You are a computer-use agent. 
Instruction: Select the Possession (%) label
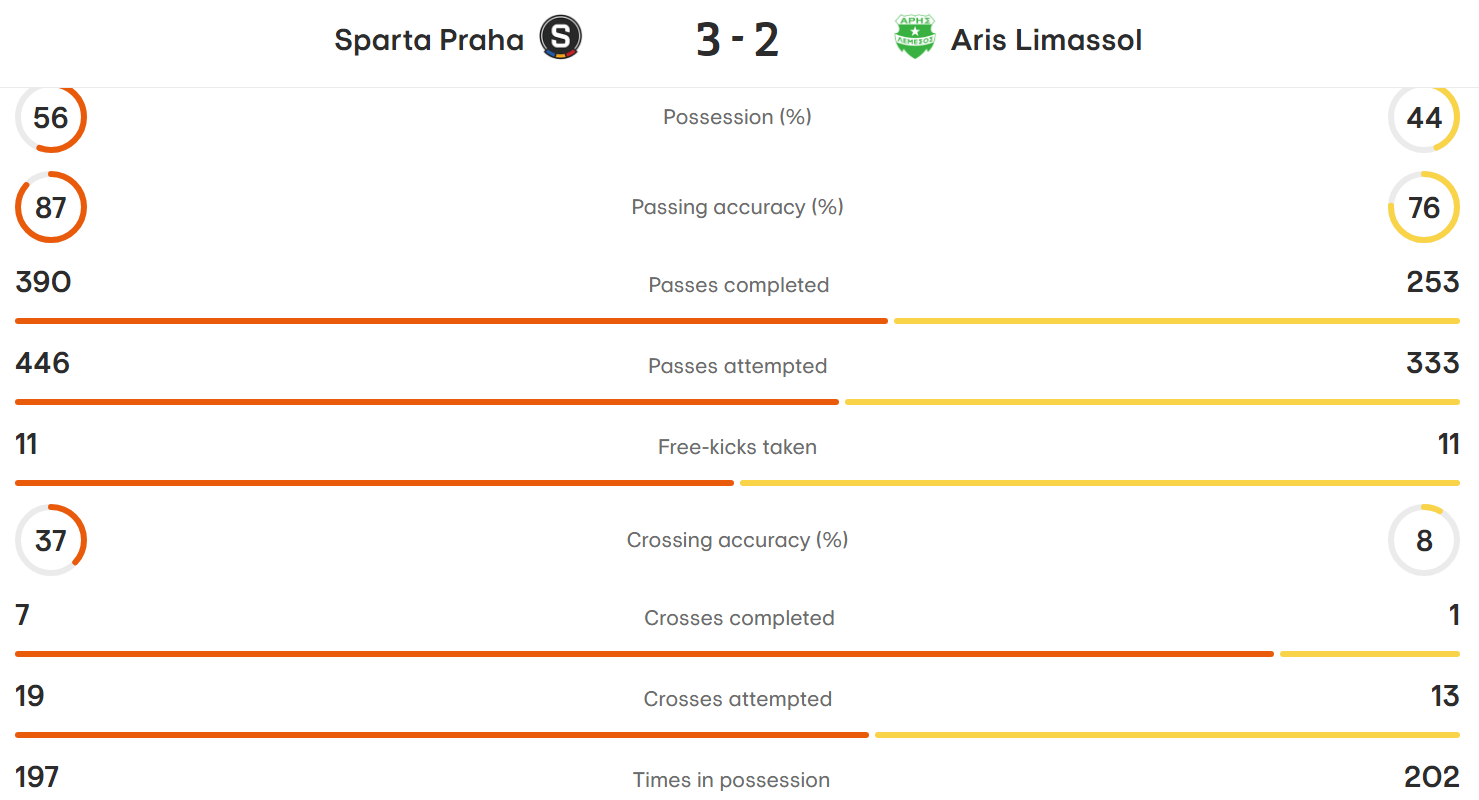click(738, 117)
